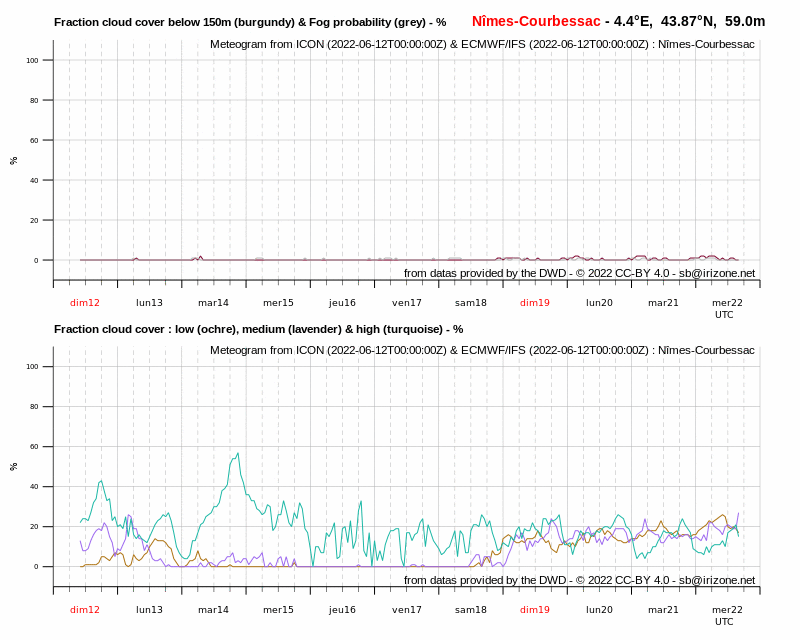
Task: Click red 'dim19' under the upper chart
Action: (x=535, y=303)
